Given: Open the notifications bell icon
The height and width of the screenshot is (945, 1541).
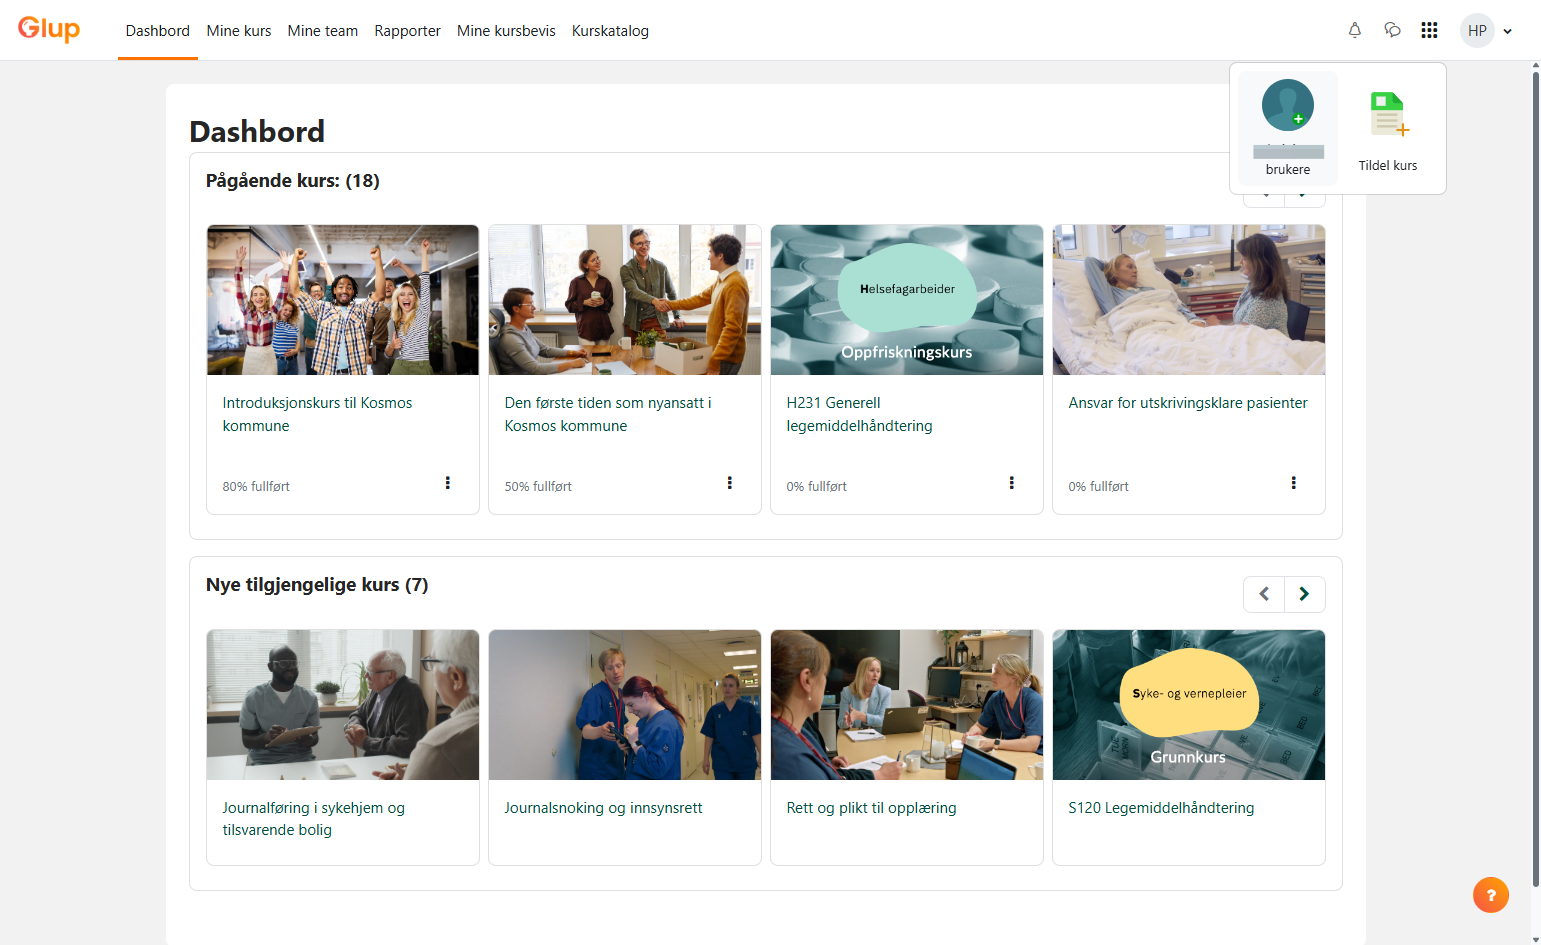Looking at the screenshot, I should pos(1355,30).
